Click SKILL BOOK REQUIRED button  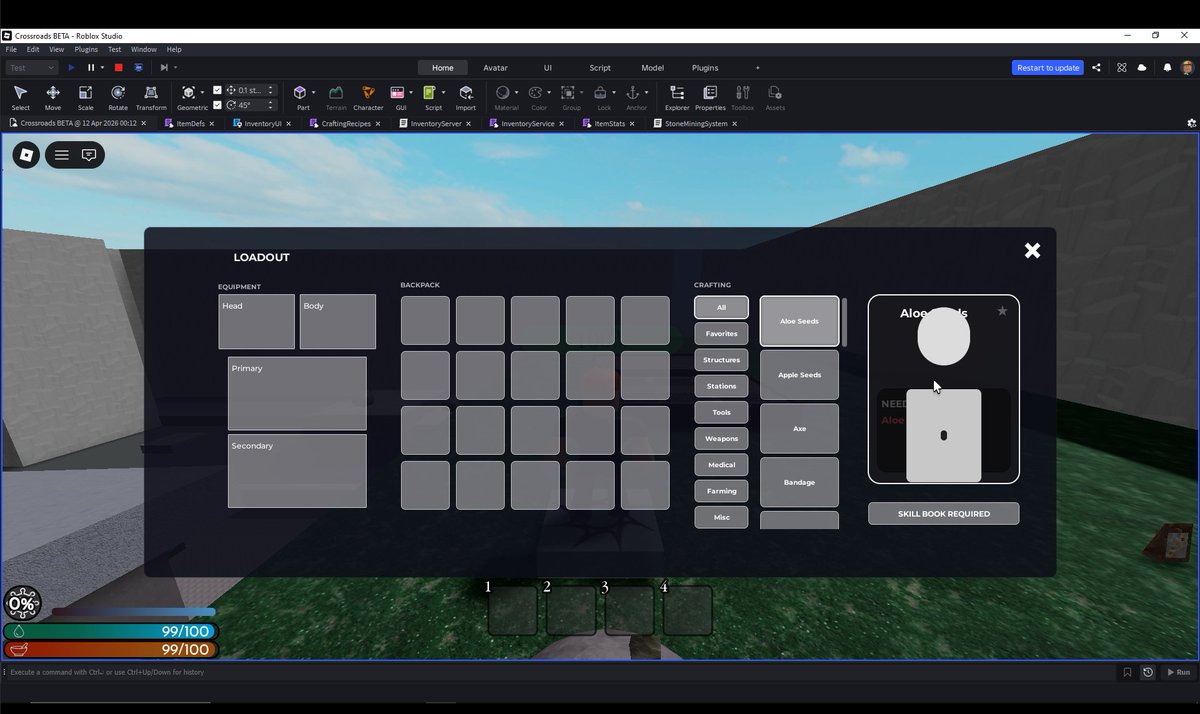pyautogui.click(x=943, y=513)
